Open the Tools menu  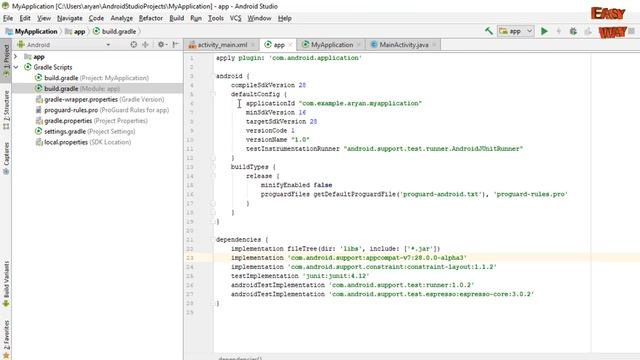(216, 18)
